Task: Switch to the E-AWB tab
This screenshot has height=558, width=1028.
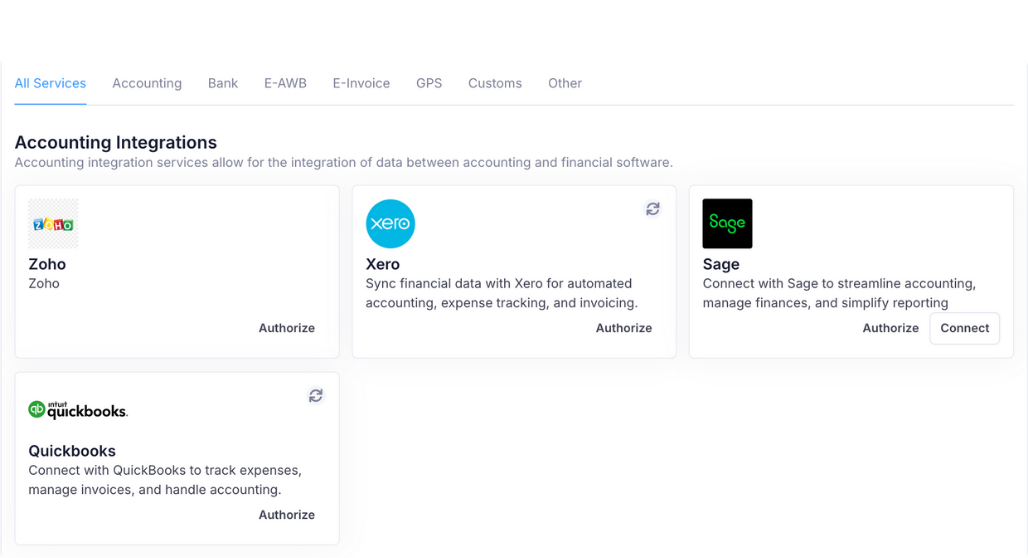Action: pos(285,83)
